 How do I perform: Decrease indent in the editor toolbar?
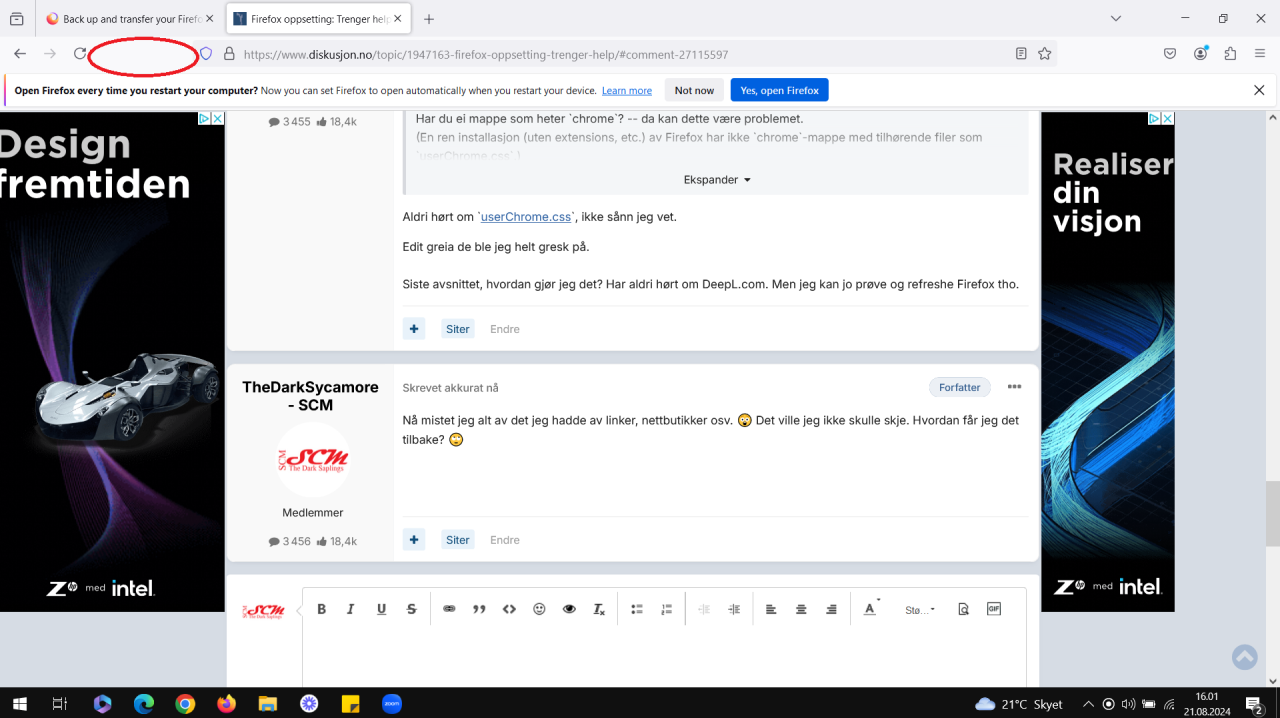pos(704,609)
